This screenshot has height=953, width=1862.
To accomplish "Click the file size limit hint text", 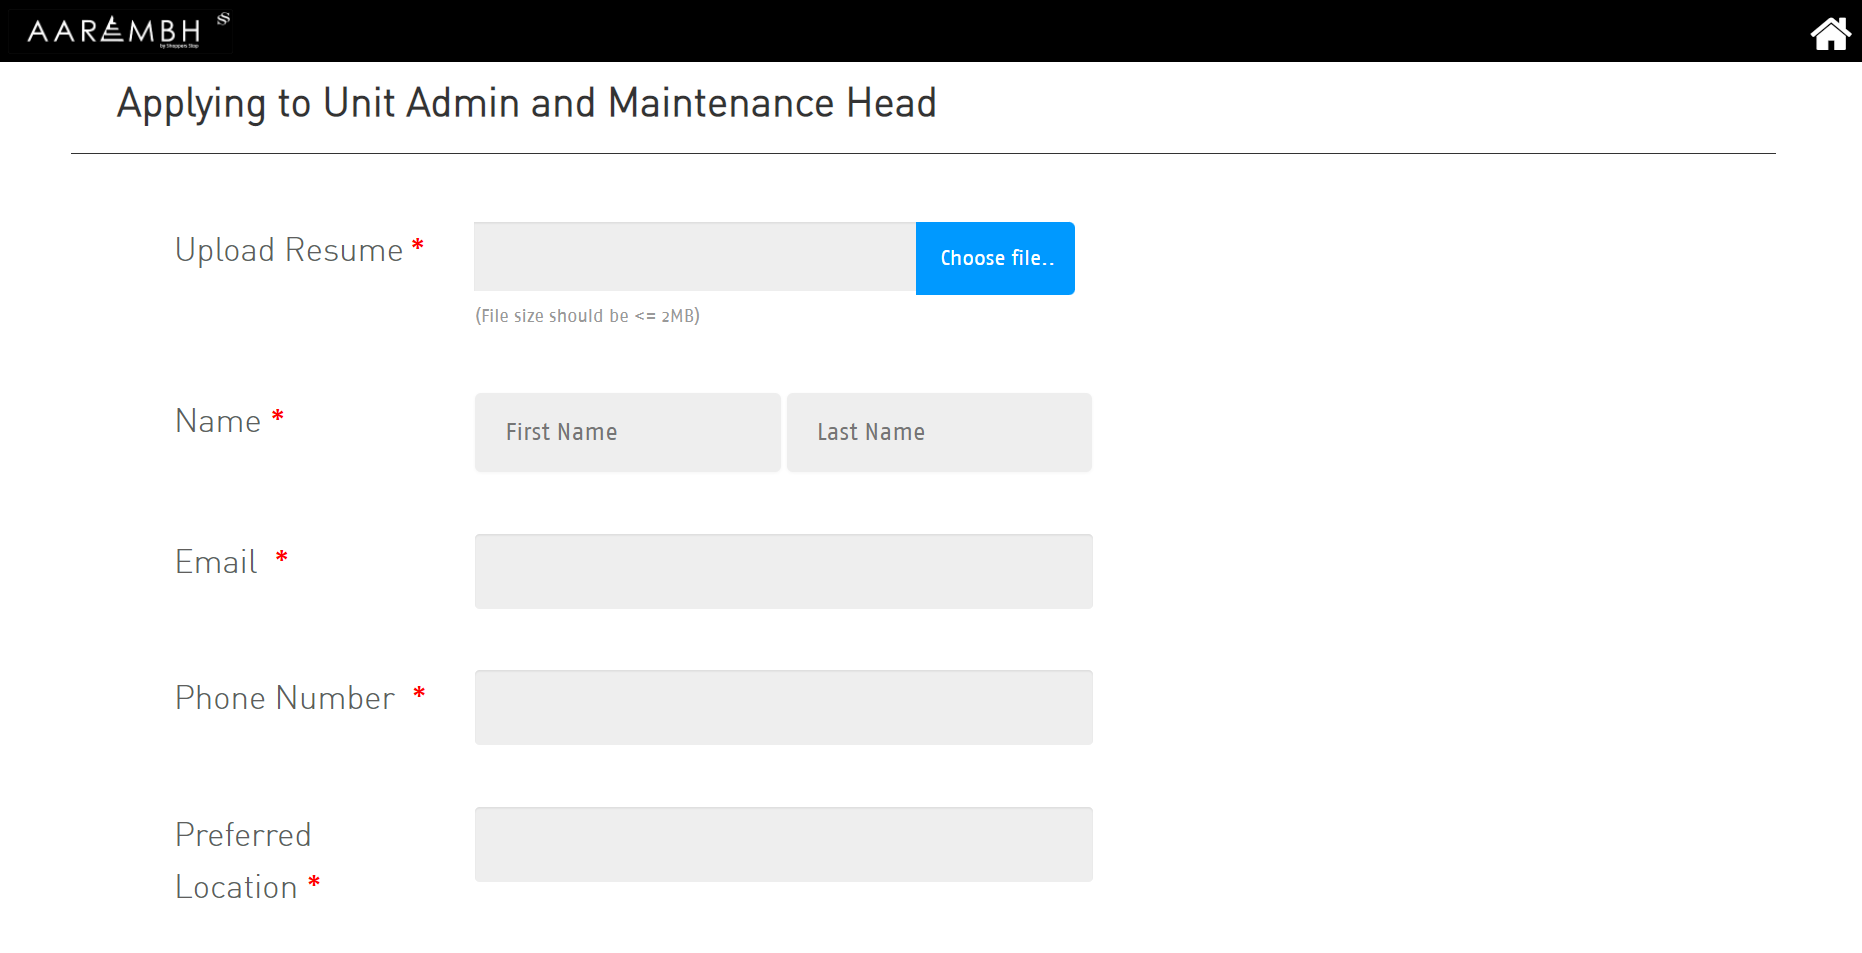I will click(x=587, y=316).
